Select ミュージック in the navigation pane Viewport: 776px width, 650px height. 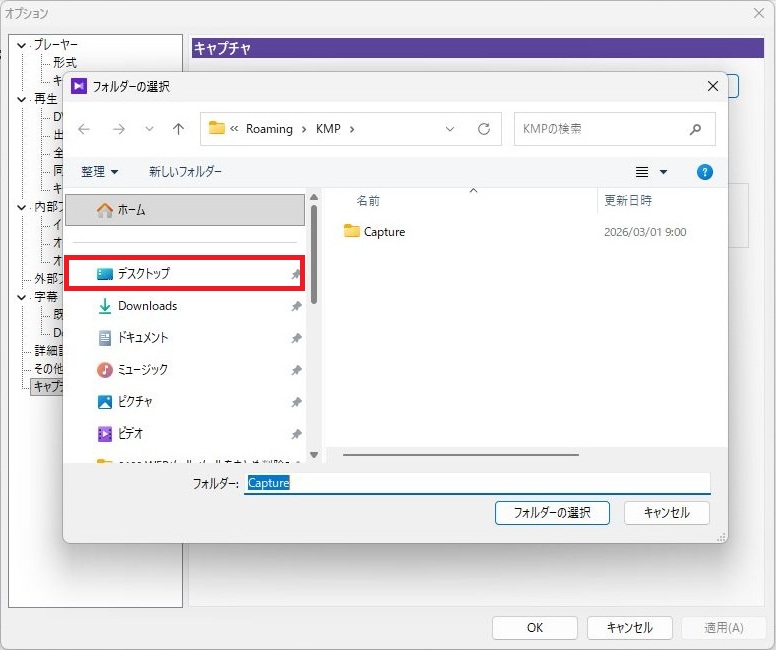(142, 370)
